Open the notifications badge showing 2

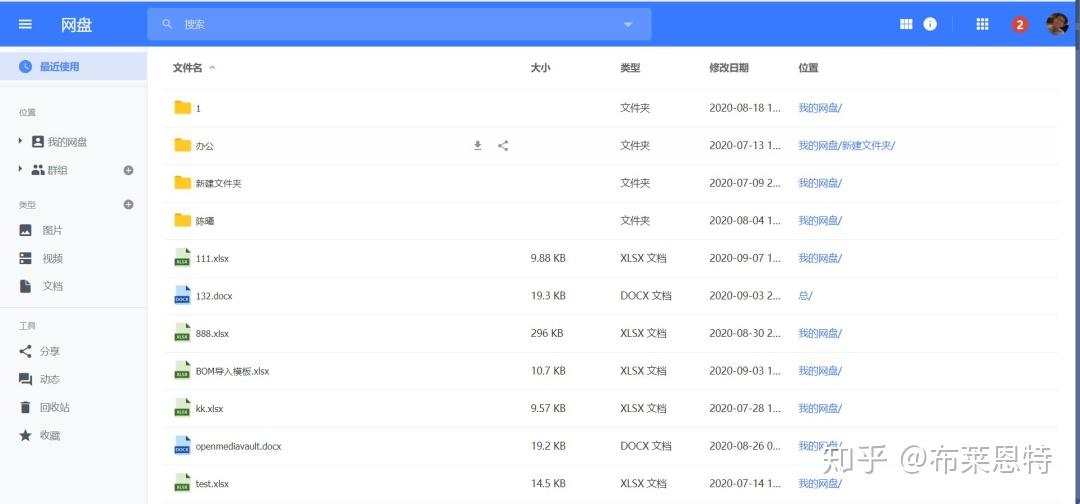tap(1019, 25)
